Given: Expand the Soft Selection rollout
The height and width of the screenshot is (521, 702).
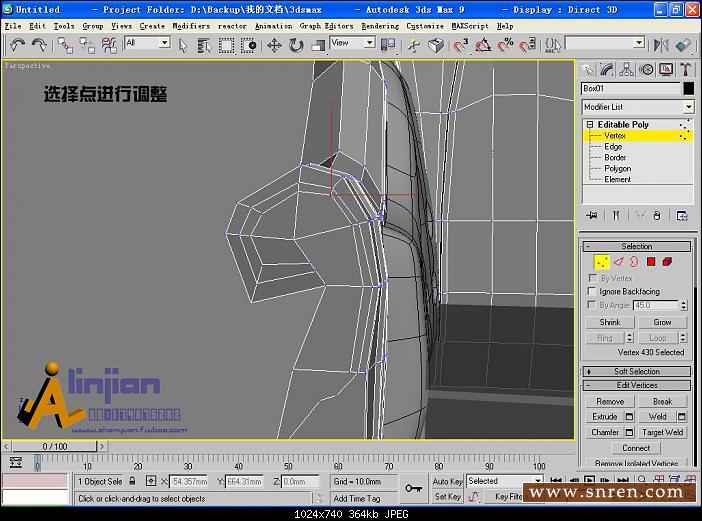Looking at the screenshot, I should [x=637, y=371].
